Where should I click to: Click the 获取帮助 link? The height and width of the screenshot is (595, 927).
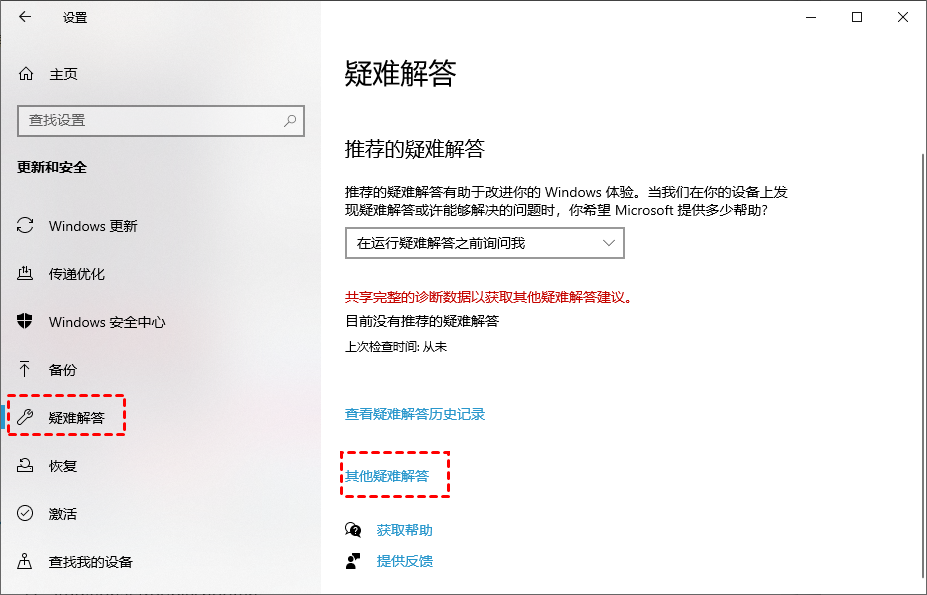[404, 530]
